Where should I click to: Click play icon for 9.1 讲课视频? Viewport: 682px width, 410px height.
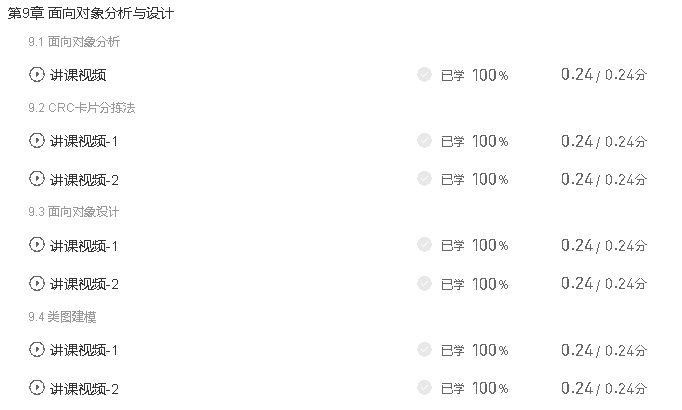point(37,74)
